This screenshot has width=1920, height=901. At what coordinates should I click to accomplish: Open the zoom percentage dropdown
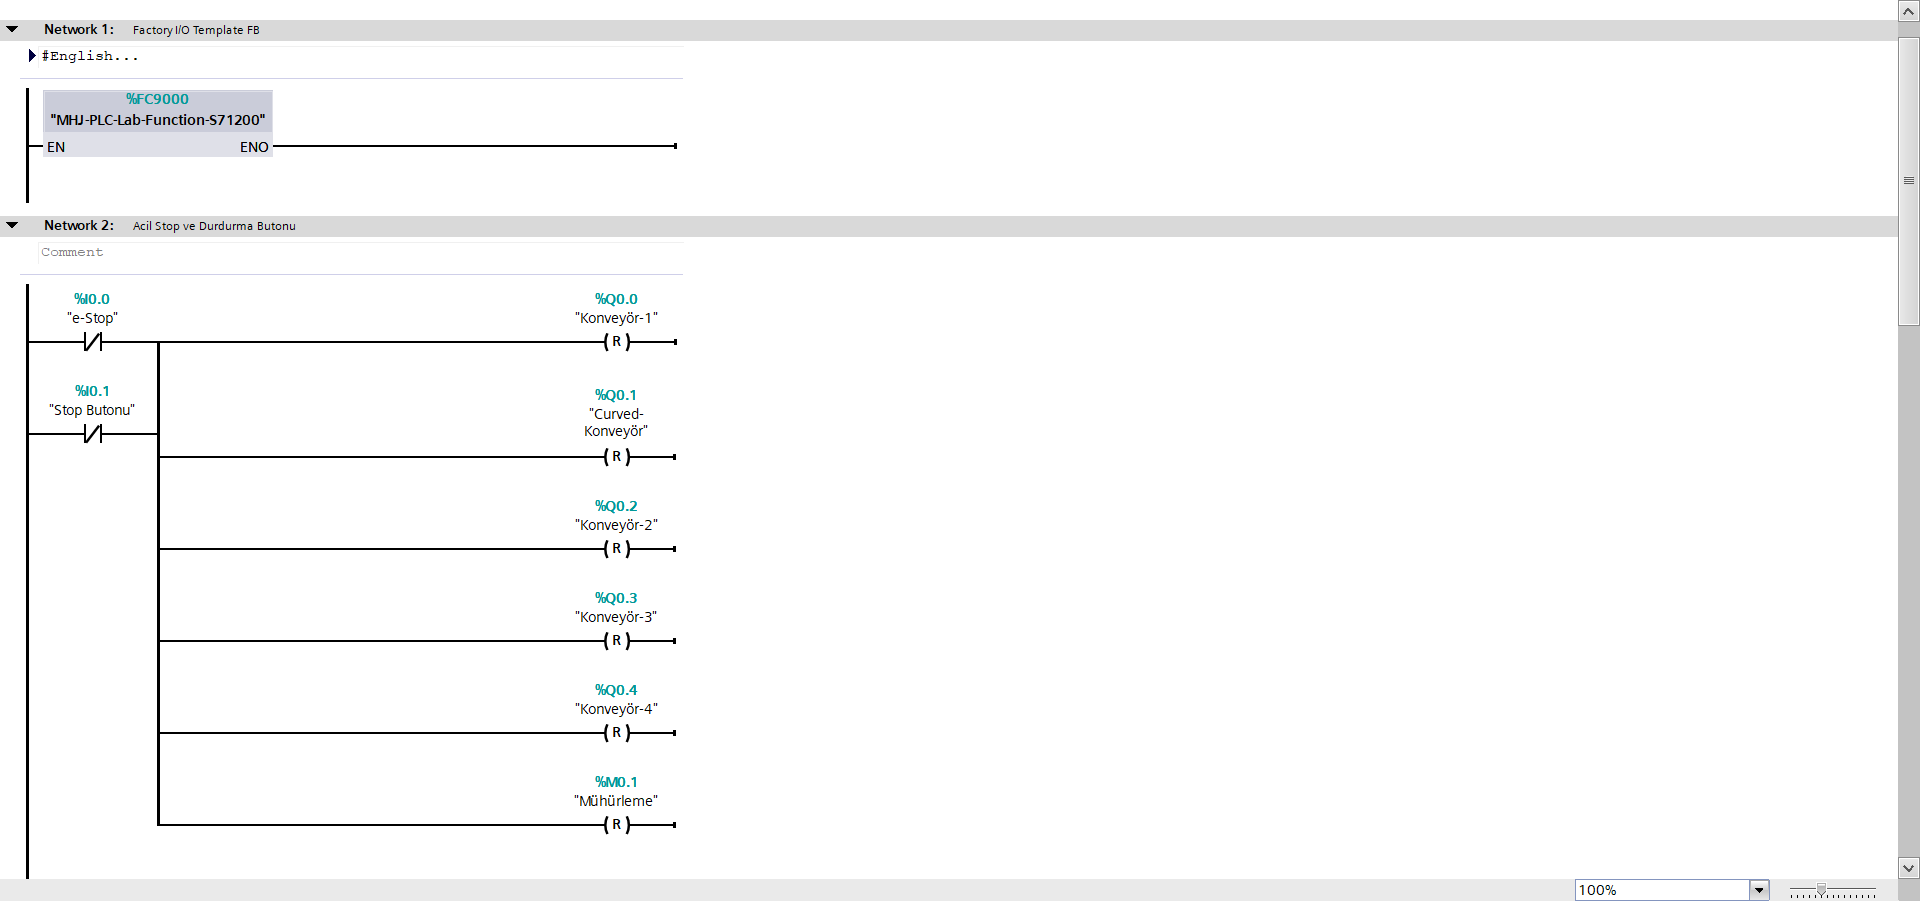[x=1759, y=890]
